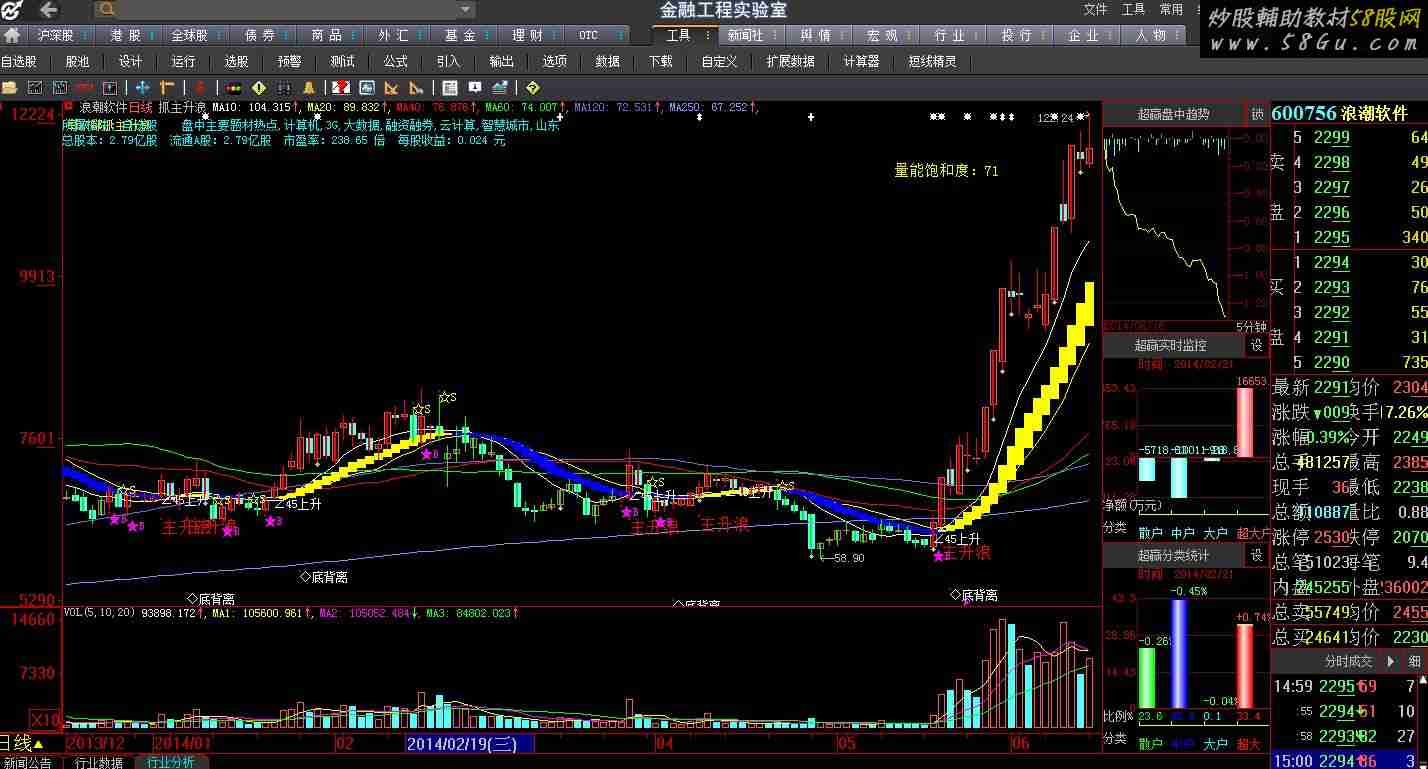Click the 选股 toolbar button
Screen dimensions: 1428x769
coord(236,61)
